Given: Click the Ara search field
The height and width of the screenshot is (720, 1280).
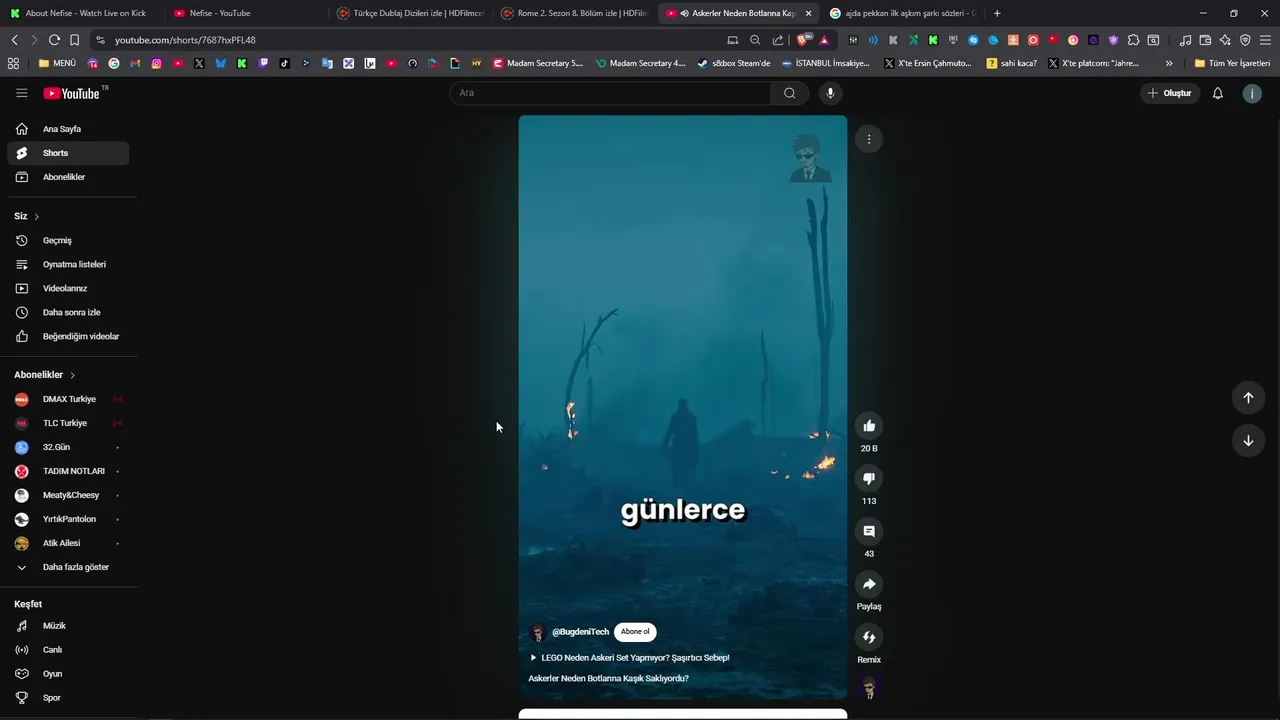Looking at the screenshot, I should pyautogui.click(x=610, y=93).
